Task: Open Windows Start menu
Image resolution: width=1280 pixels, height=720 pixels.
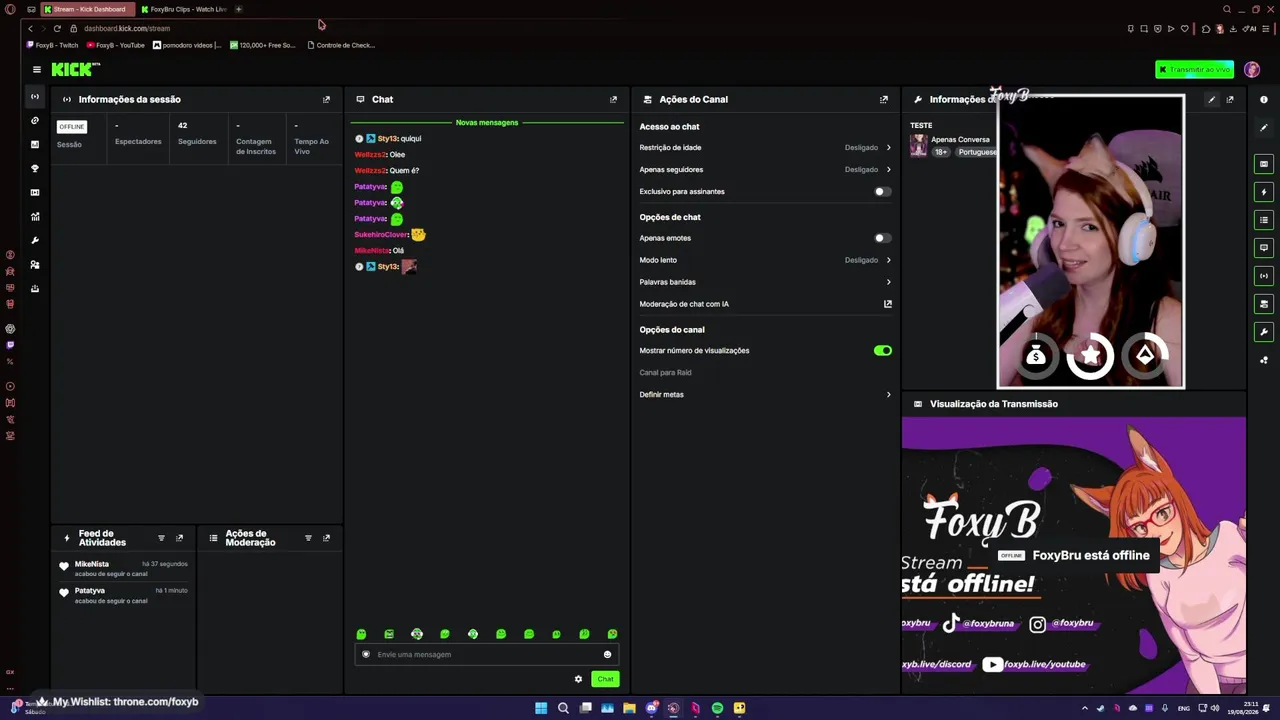Action: (541, 708)
